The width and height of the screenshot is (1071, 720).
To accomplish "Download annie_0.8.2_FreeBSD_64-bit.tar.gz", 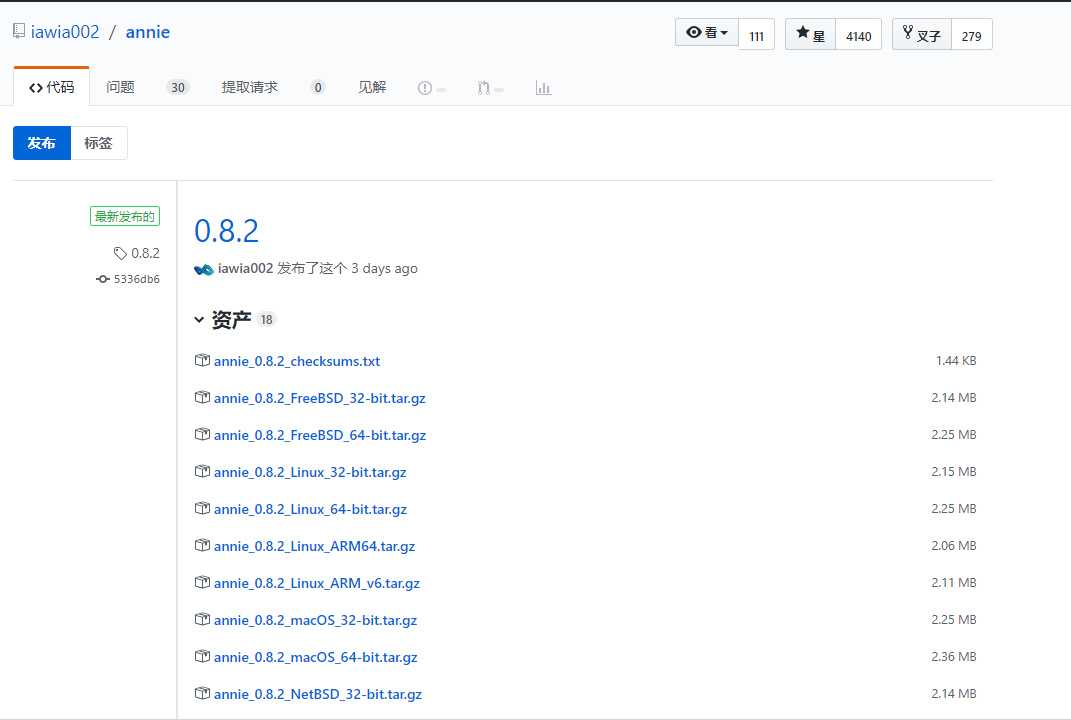I will [x=320, y=435].
